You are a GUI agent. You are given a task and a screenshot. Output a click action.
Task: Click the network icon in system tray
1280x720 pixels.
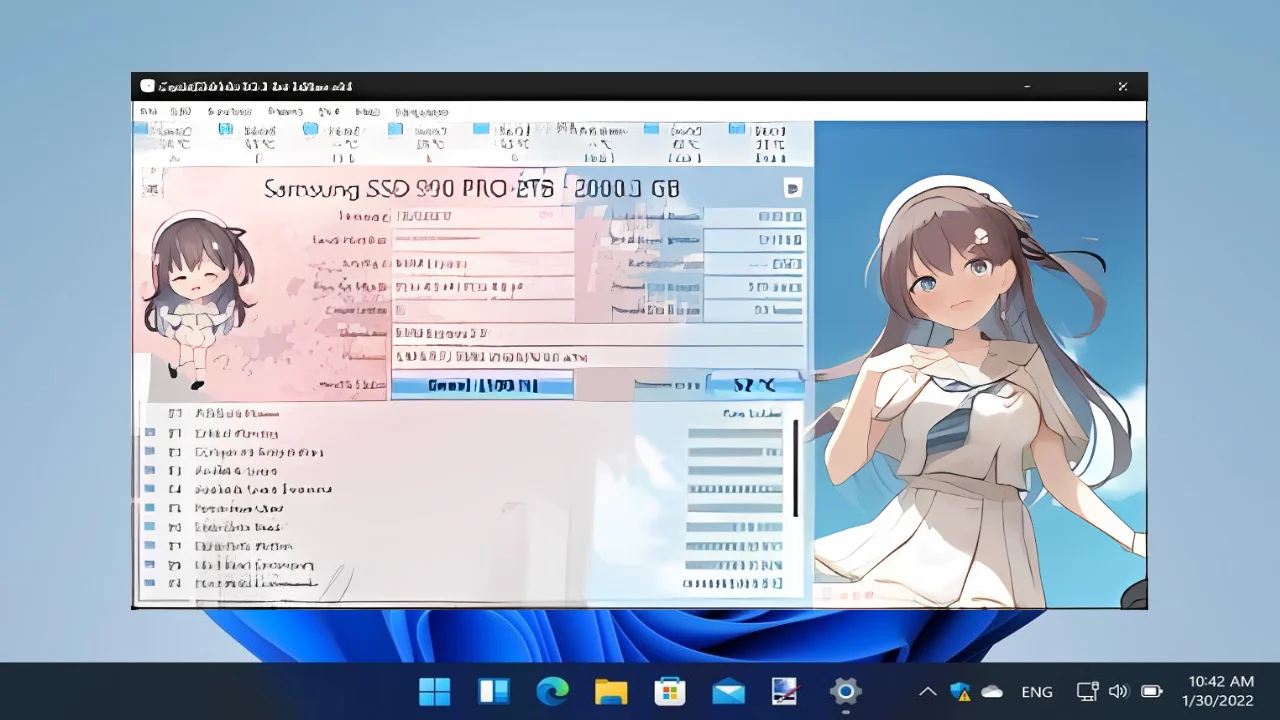[1087, 691]
